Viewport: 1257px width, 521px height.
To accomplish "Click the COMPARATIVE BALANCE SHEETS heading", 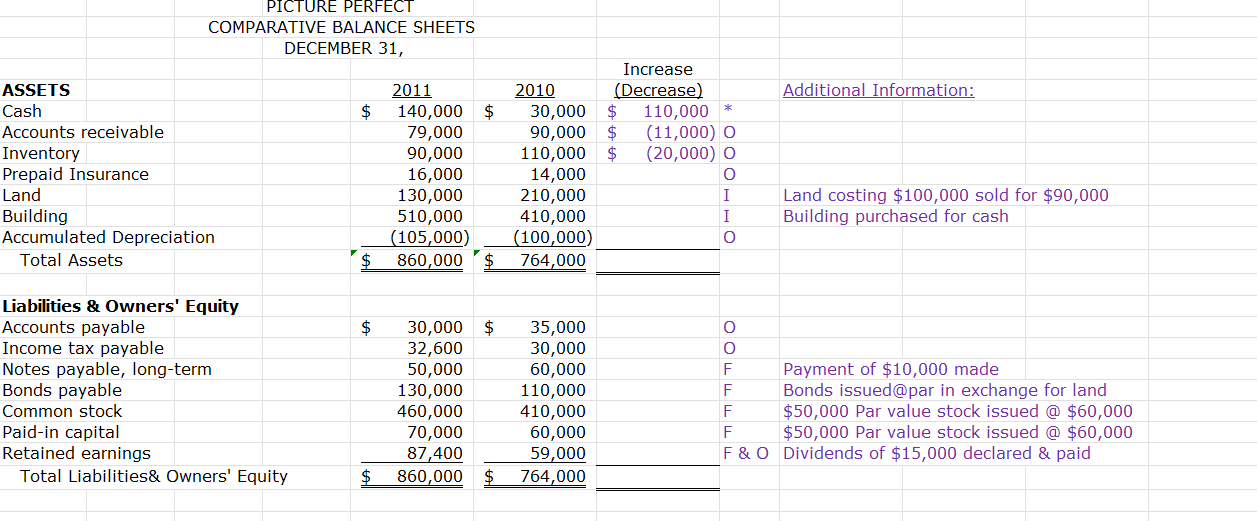I will tap(341, 27).
